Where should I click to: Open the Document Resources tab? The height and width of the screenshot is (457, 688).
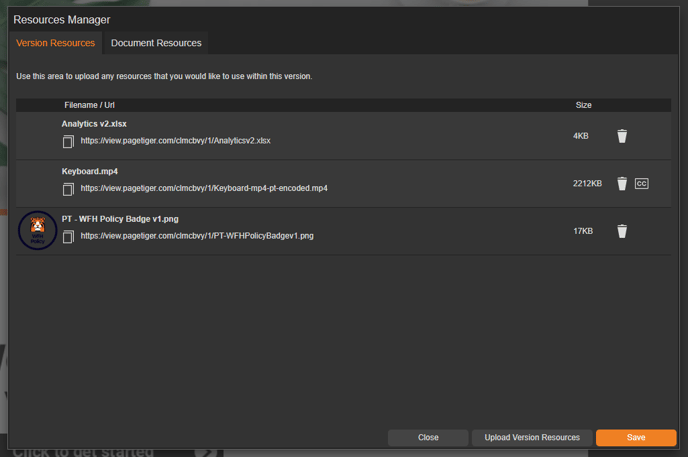coord(156,43)
